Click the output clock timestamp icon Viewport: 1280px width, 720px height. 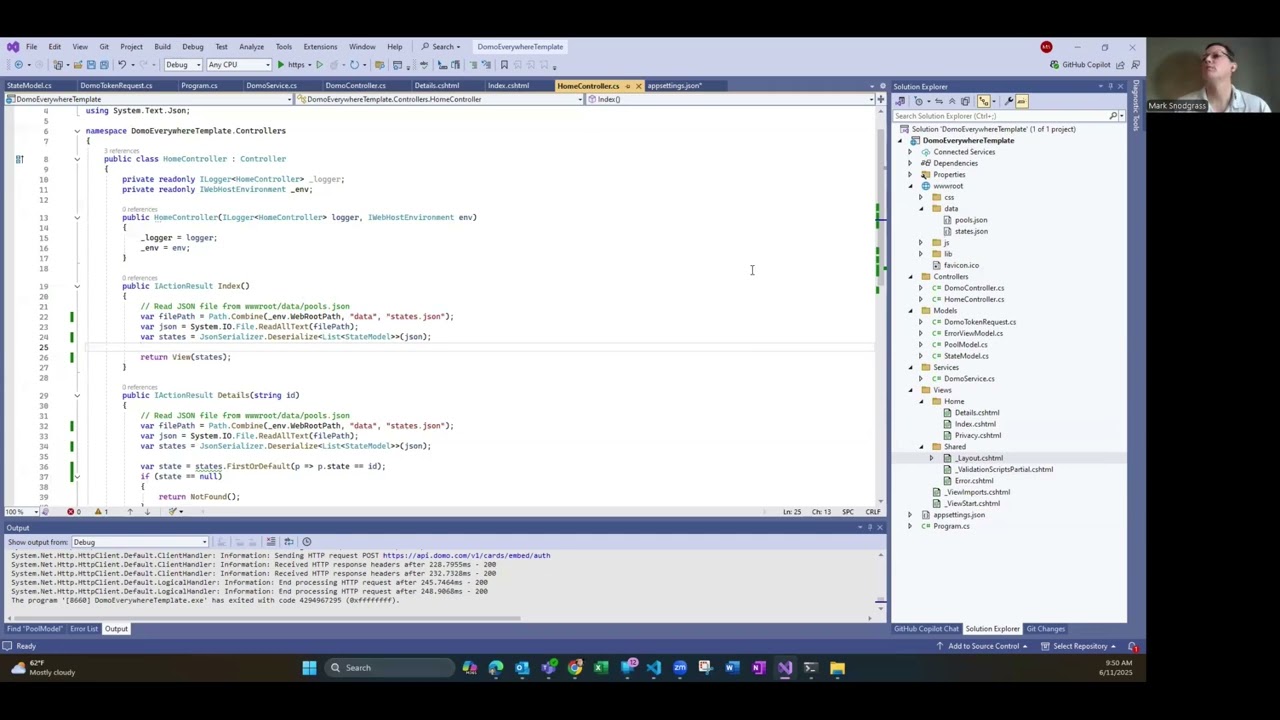[x=307, y=542]
